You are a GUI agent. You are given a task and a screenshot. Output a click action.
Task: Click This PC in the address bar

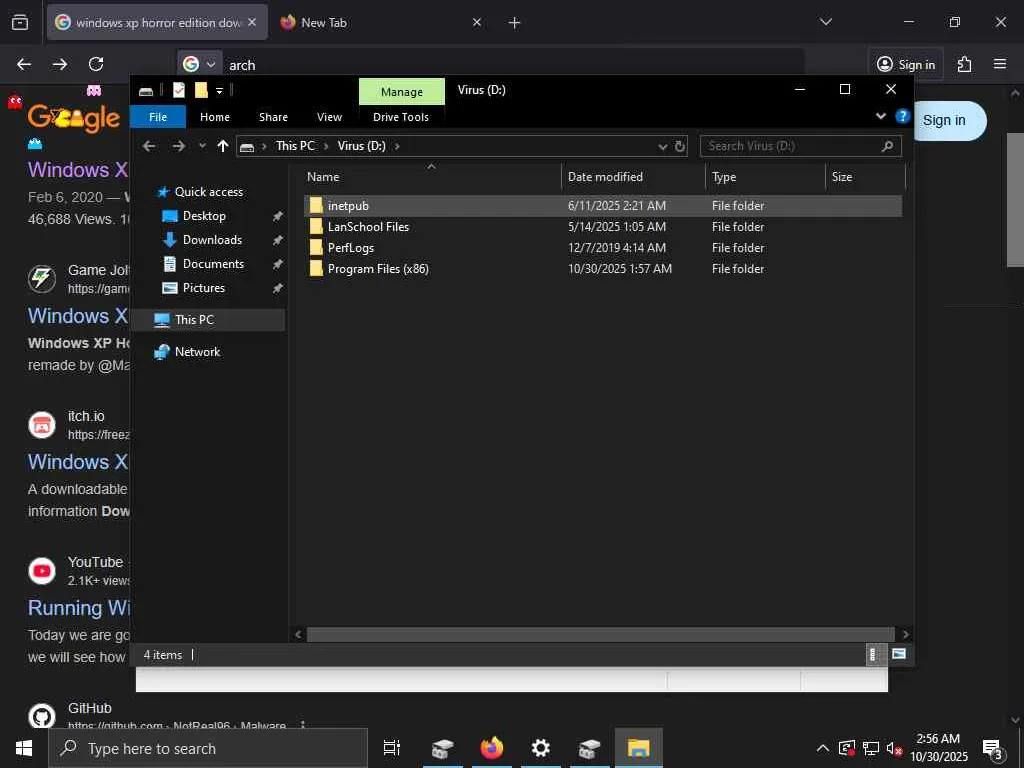[295, 146]
